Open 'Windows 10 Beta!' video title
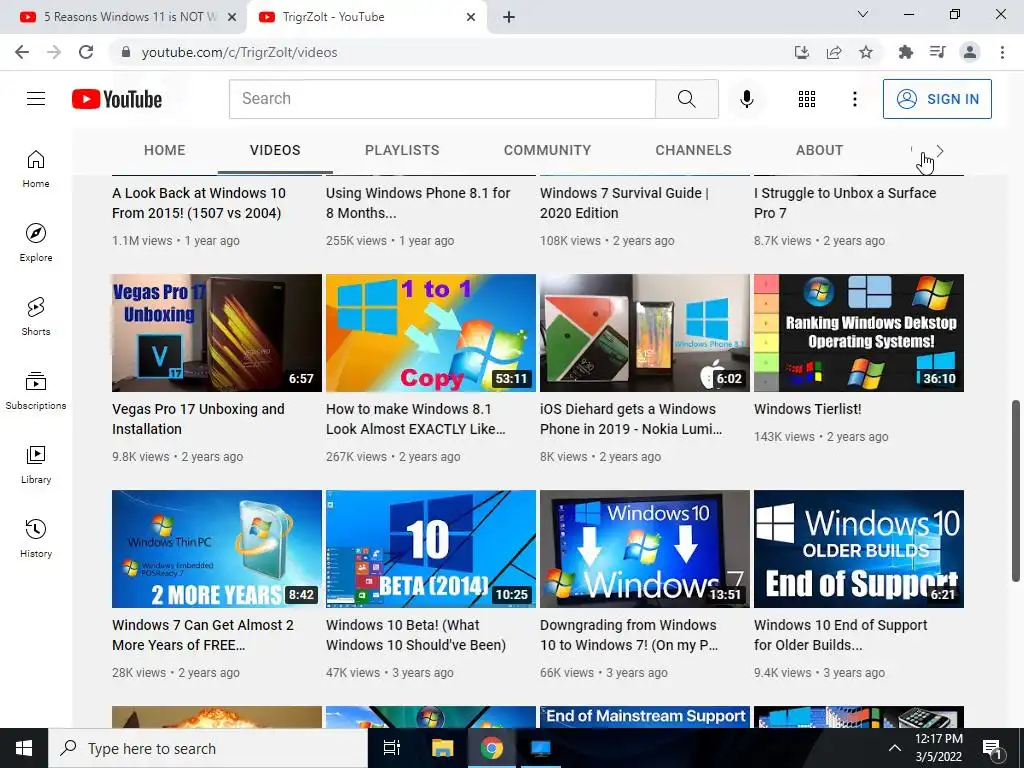The image size is (1024, 768). pyautogui.click(x=416, y=635)
